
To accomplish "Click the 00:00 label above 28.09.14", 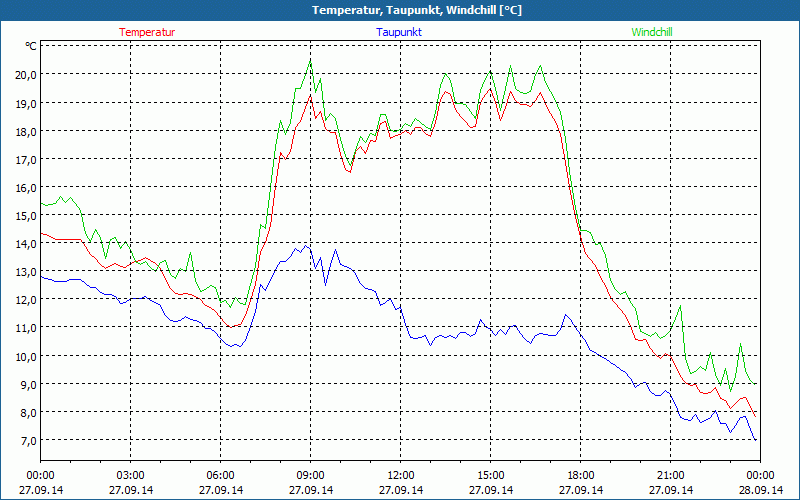I will point(760,475).
